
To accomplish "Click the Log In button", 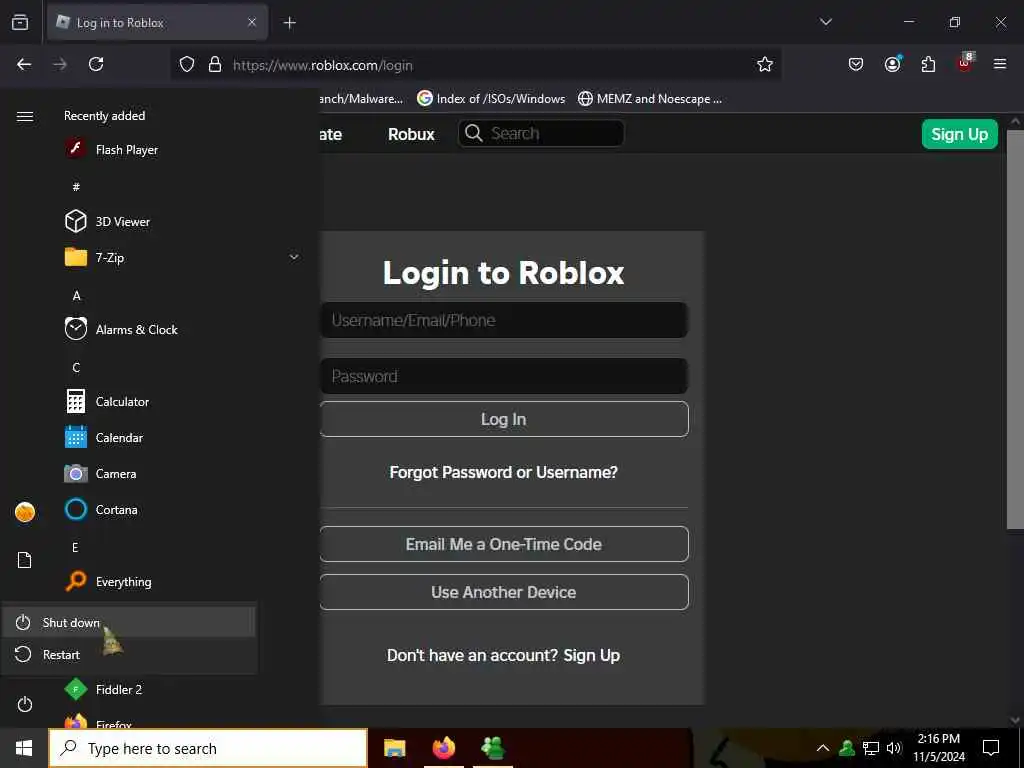I will [504, 419].
